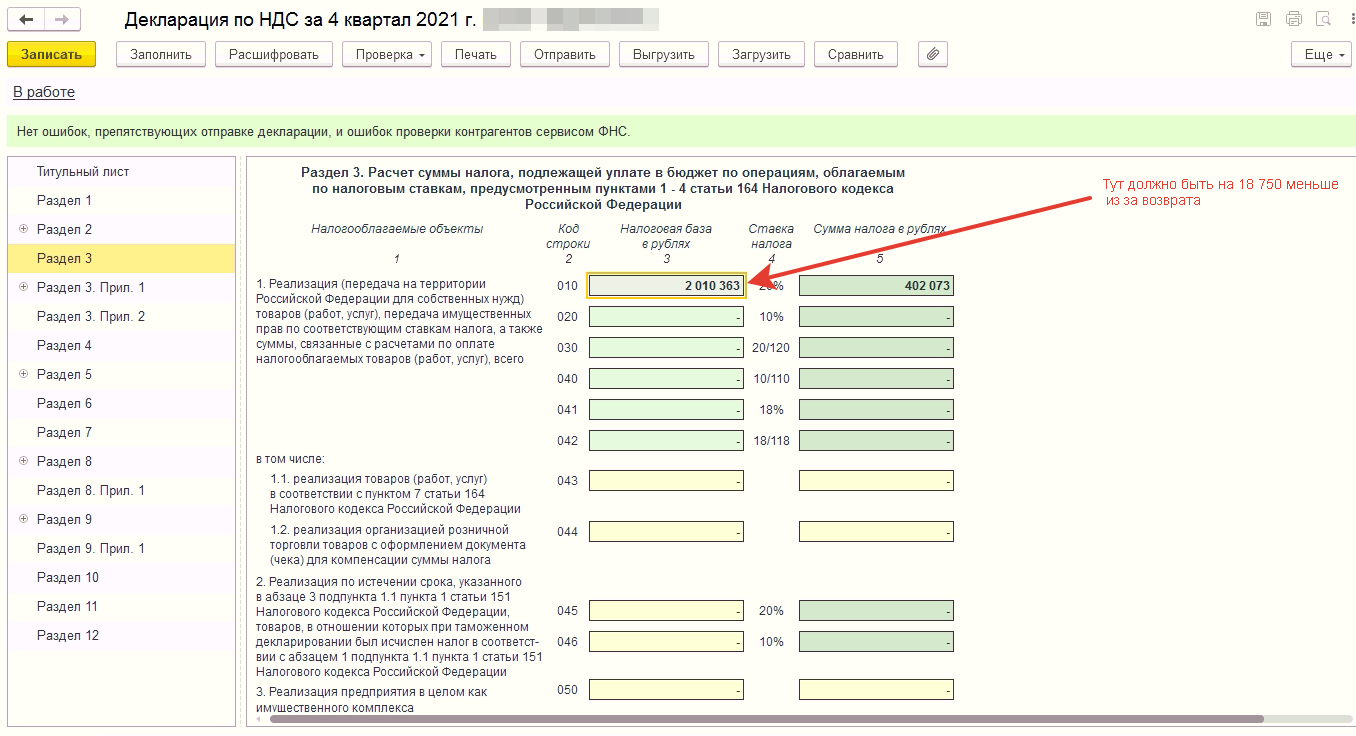Click the Заполнить button
Viewport: 1356px width, 736px height.
(x=161, y=55)
